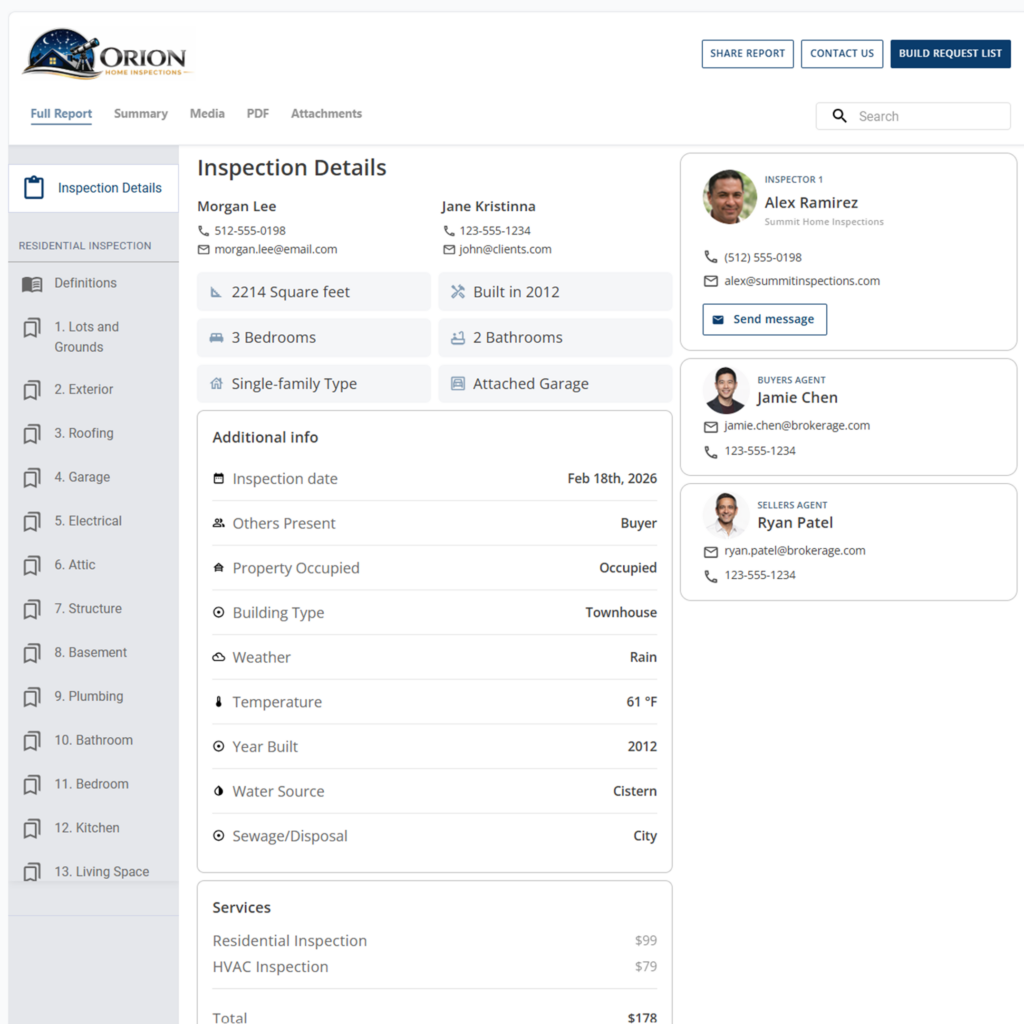Email Jamie Chen via jamie.chen@brokerage.com

point(796,425)
